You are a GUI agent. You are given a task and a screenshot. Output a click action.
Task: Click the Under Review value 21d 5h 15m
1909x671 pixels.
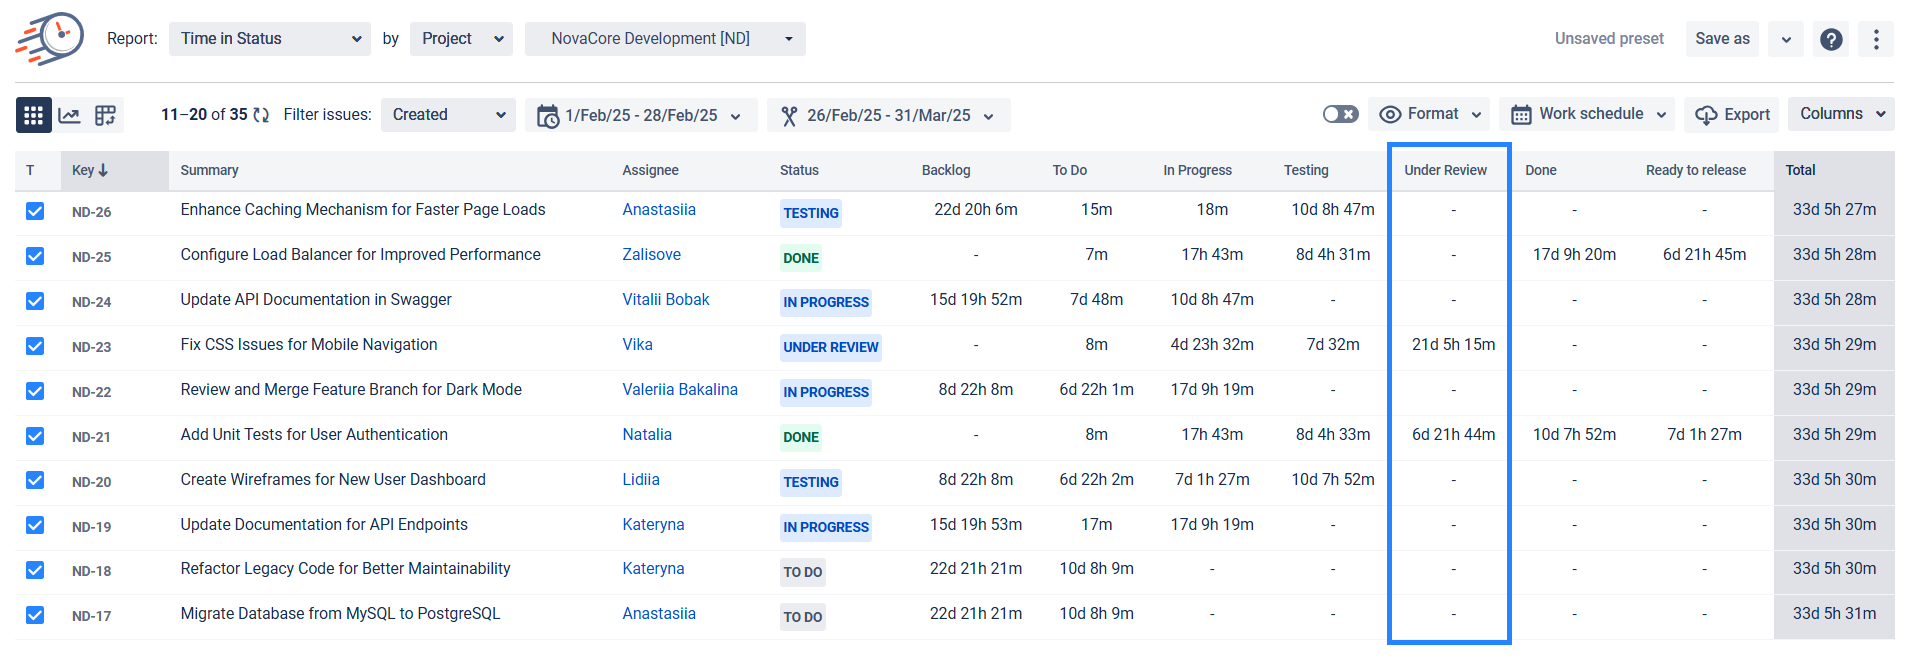pos(1453,345)
